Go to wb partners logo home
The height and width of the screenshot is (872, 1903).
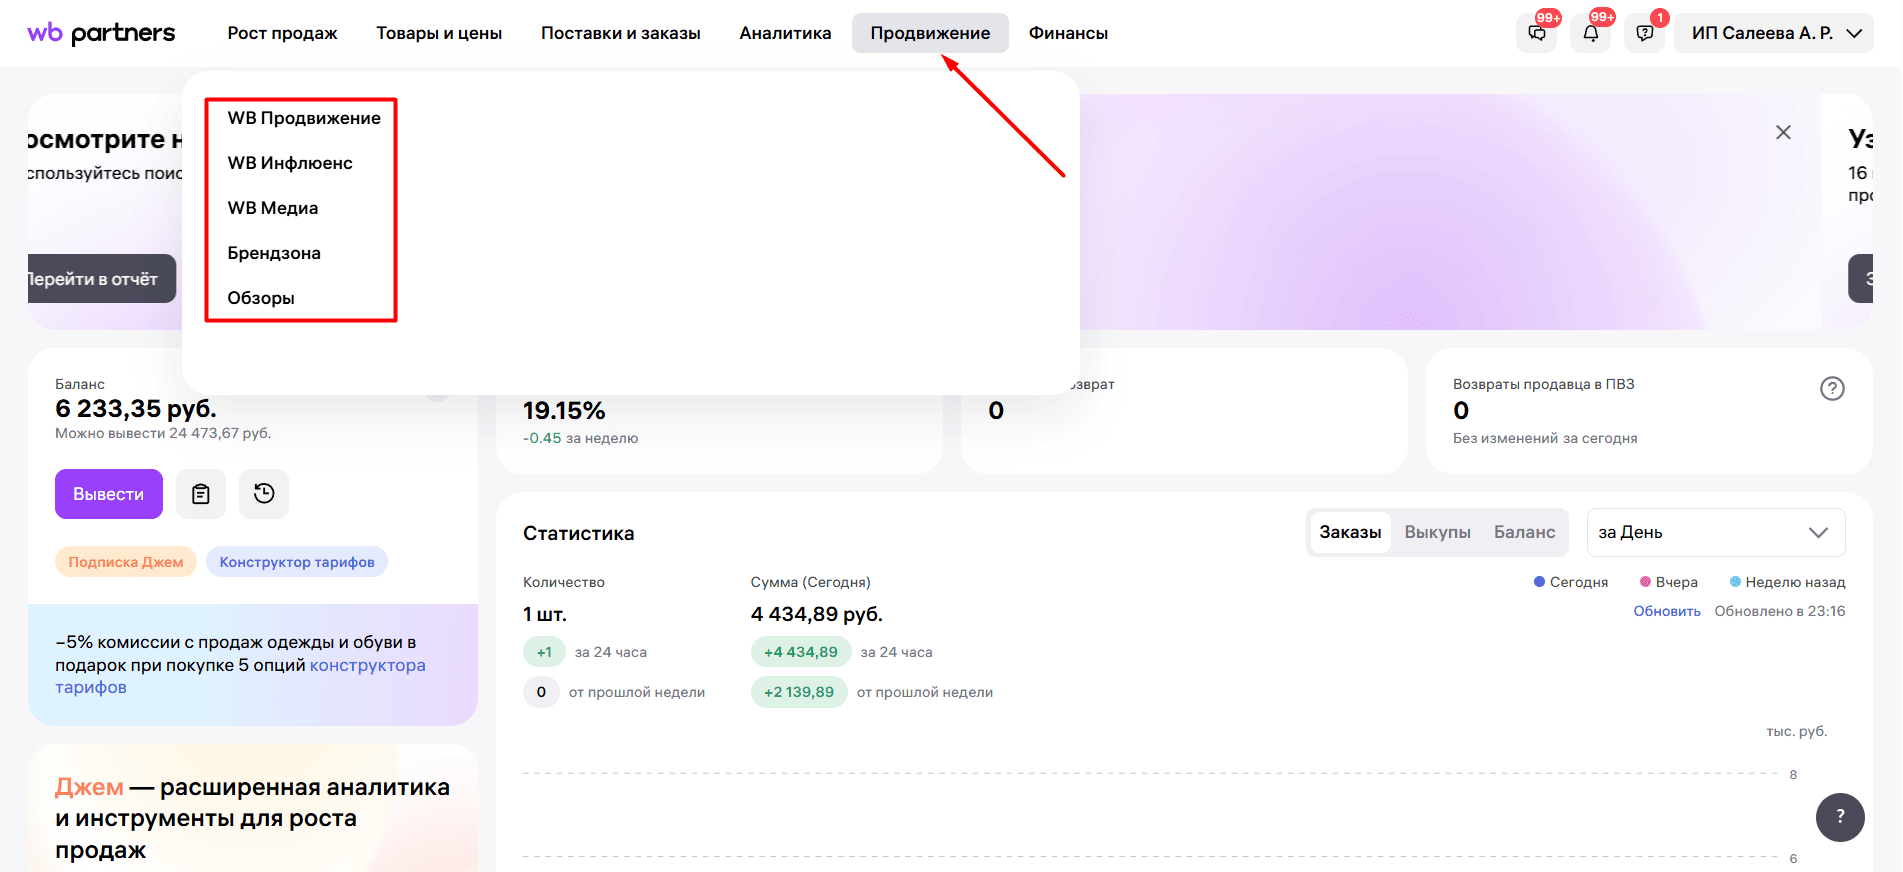click(101, 33)
